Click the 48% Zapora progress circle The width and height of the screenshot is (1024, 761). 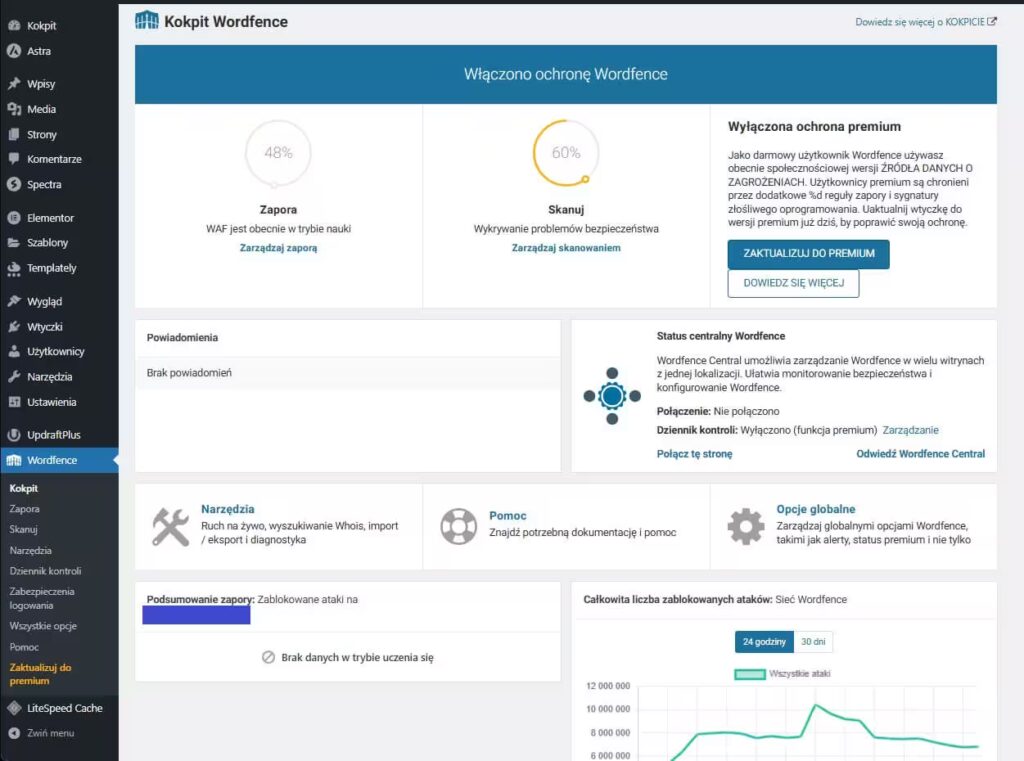coord(278,153)
